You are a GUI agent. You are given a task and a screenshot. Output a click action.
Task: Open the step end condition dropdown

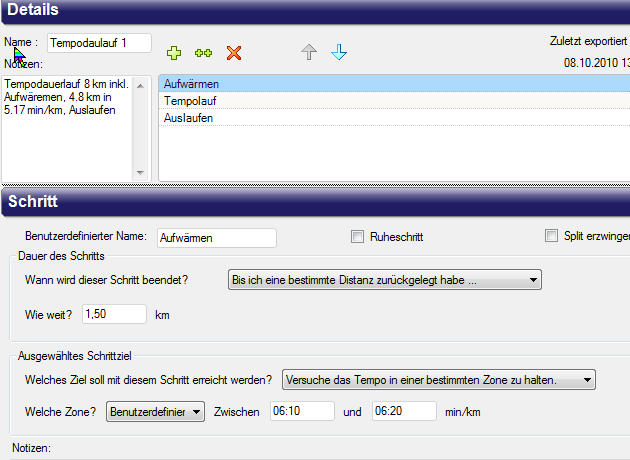pyautogui.click(x=384, y=280)
